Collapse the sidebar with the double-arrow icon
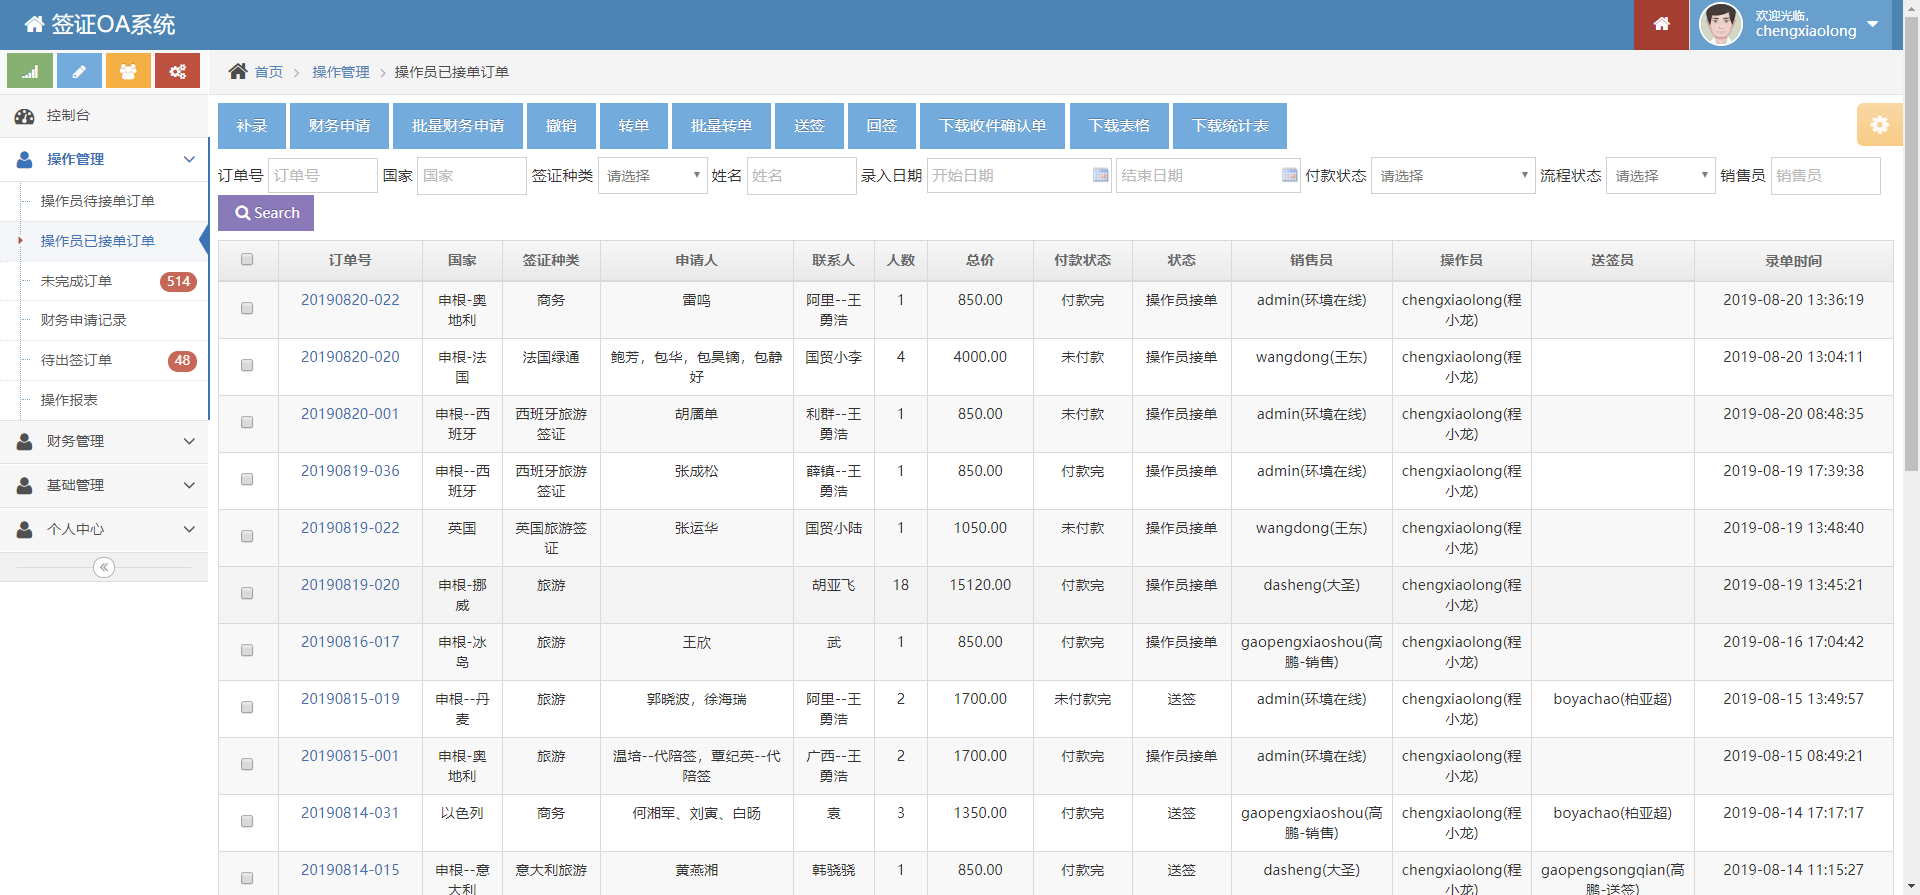 (x=104, y=567)
